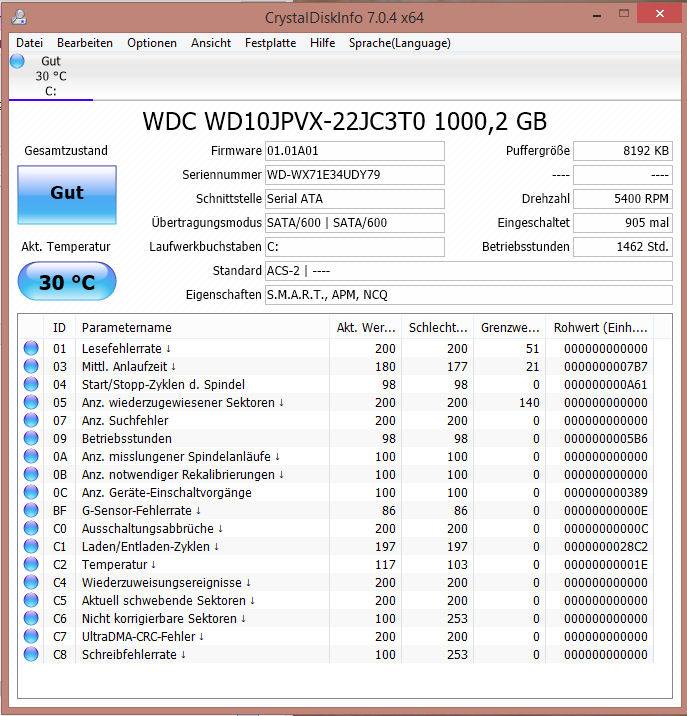Click the Rohwert column header
Screen dimensions: 687x716
[x=600, y=327]
